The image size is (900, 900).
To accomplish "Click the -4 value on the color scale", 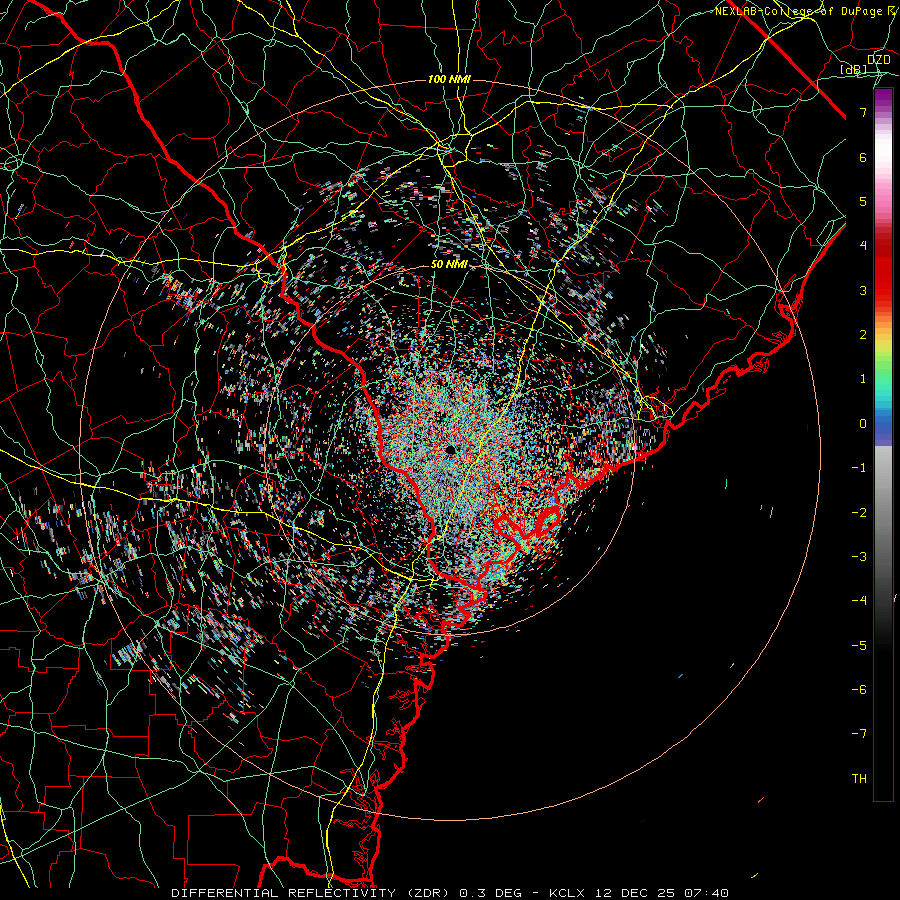I will [x=859, y=601].
